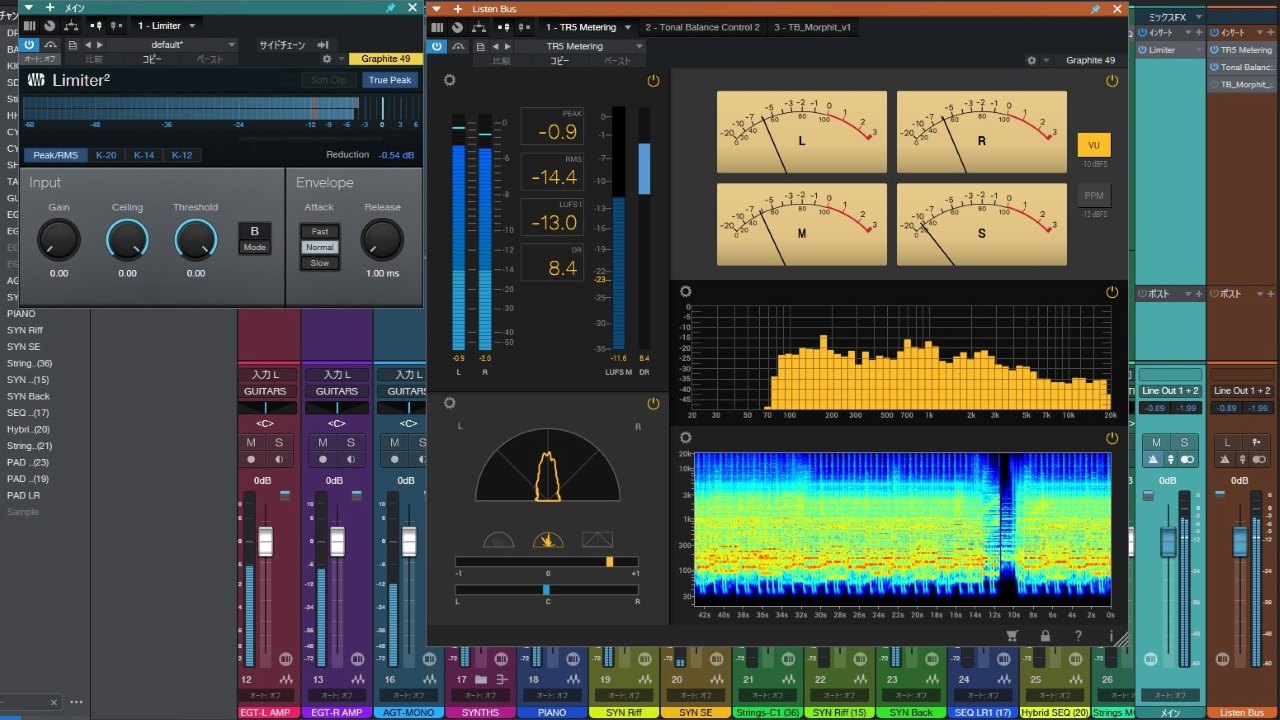Viewport: 1280px width, 720px height.
Task: Click the TR5 info icon
Action: pyautogui.click(x=1111, y=635)
